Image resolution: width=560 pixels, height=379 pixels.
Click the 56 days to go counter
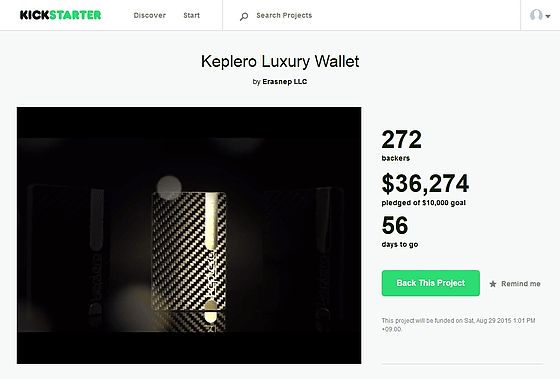coord(395,225)
